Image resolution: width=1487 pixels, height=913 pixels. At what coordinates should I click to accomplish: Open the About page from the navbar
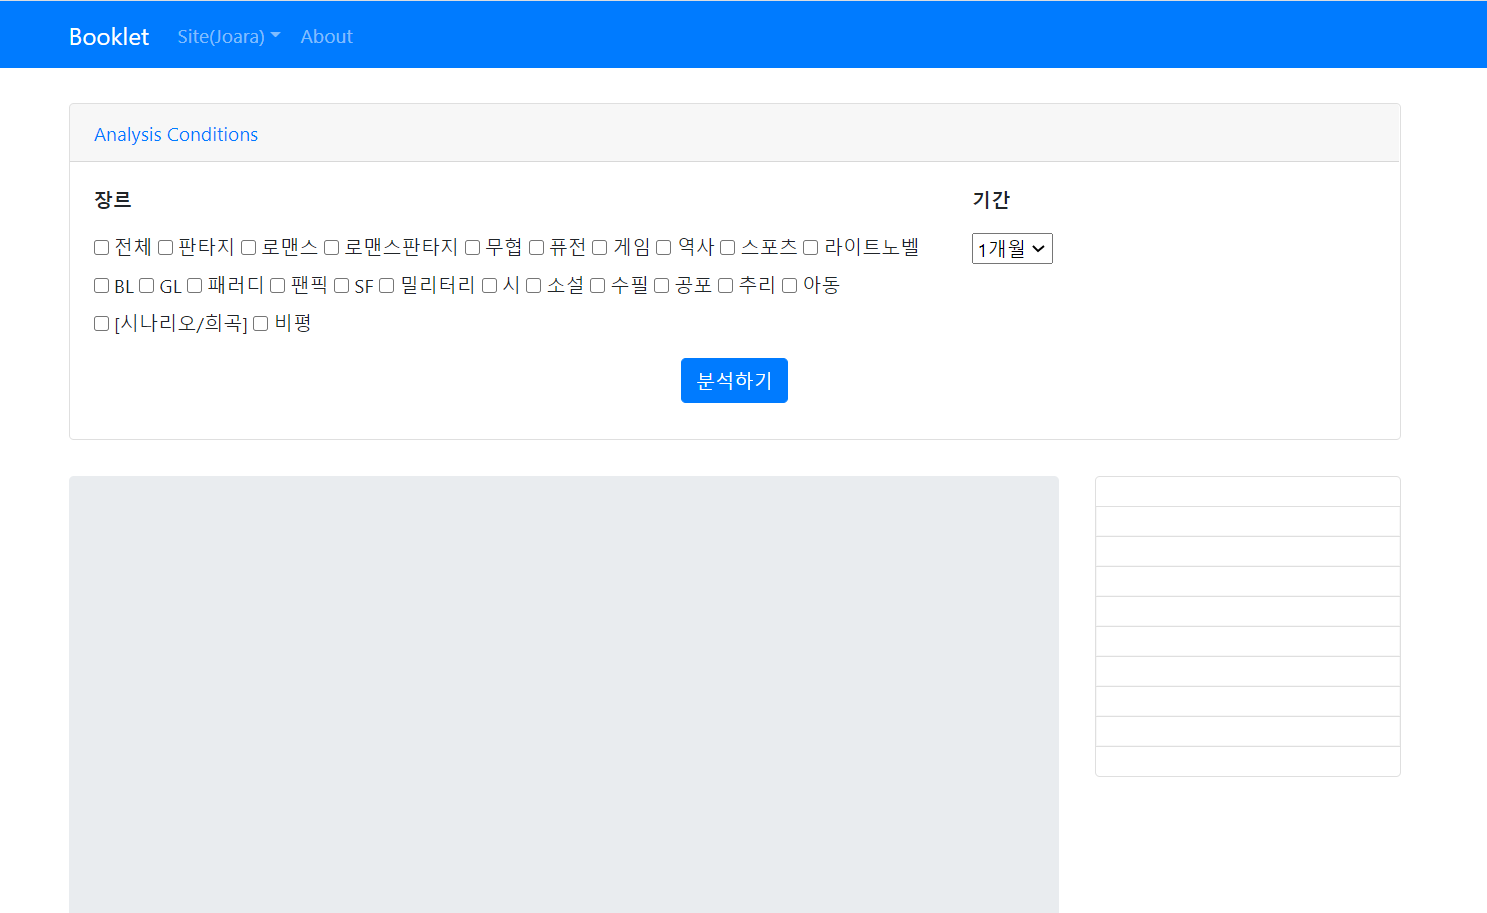[326, 35]
